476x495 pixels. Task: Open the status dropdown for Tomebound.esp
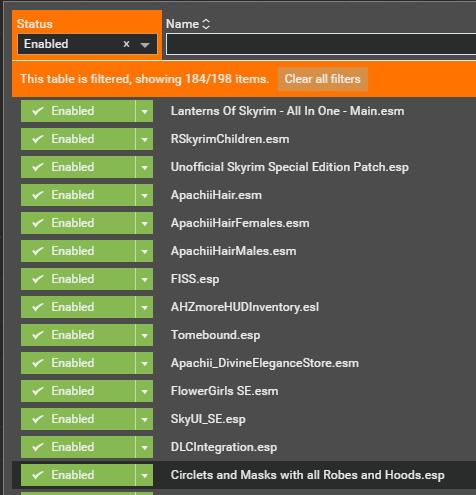tap(144, 335)
